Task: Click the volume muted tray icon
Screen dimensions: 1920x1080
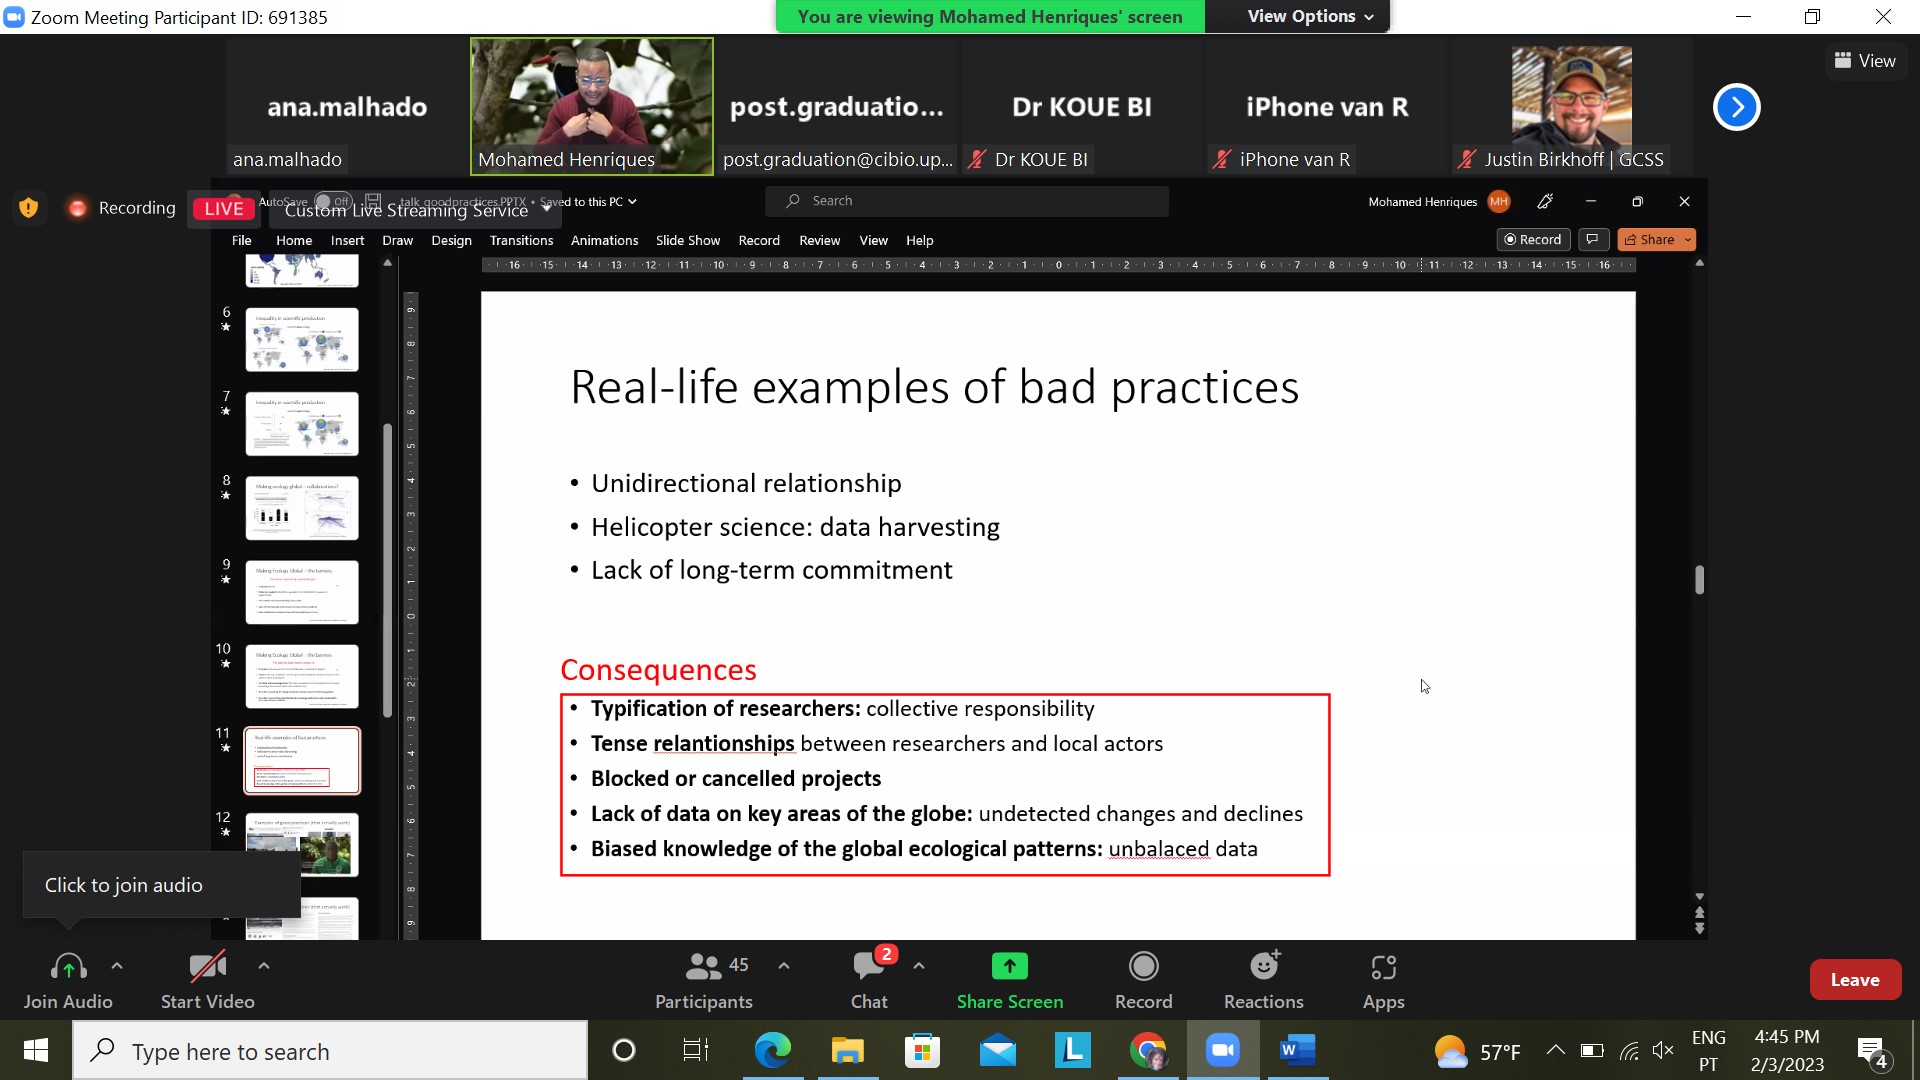Action: (x=1663, y=1050)
